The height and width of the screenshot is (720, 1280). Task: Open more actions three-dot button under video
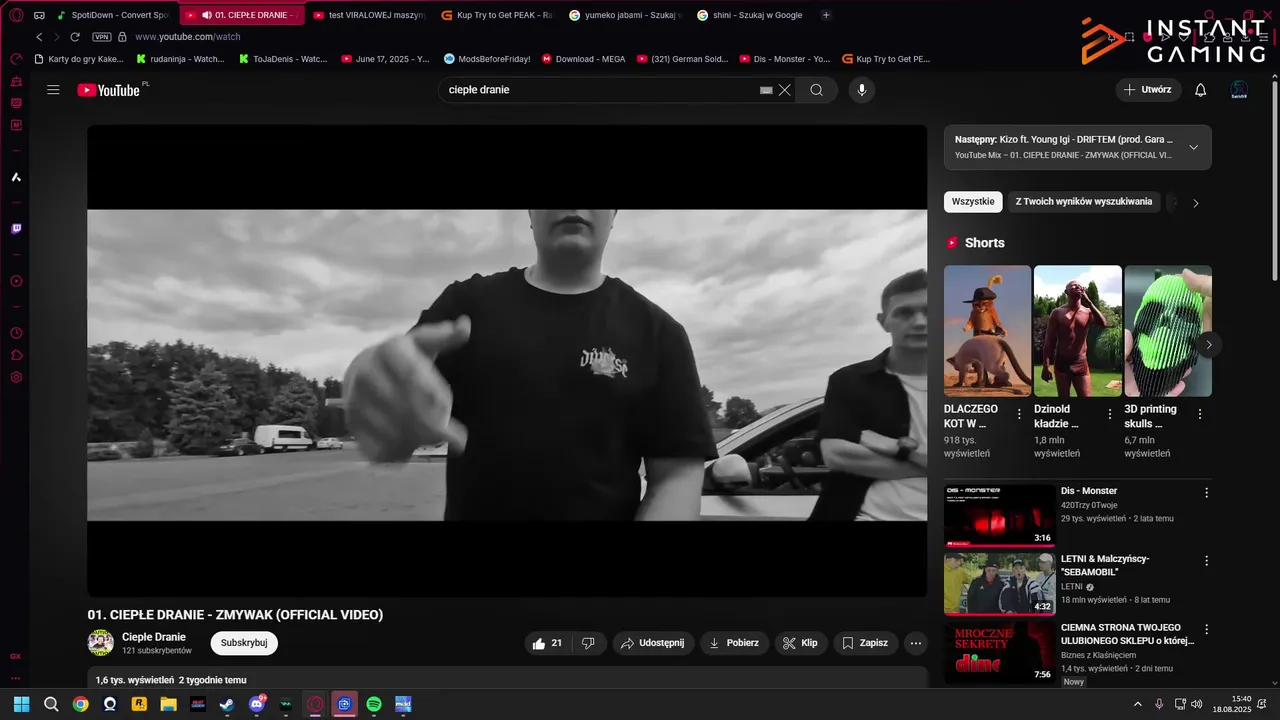[x=915, y=643]
